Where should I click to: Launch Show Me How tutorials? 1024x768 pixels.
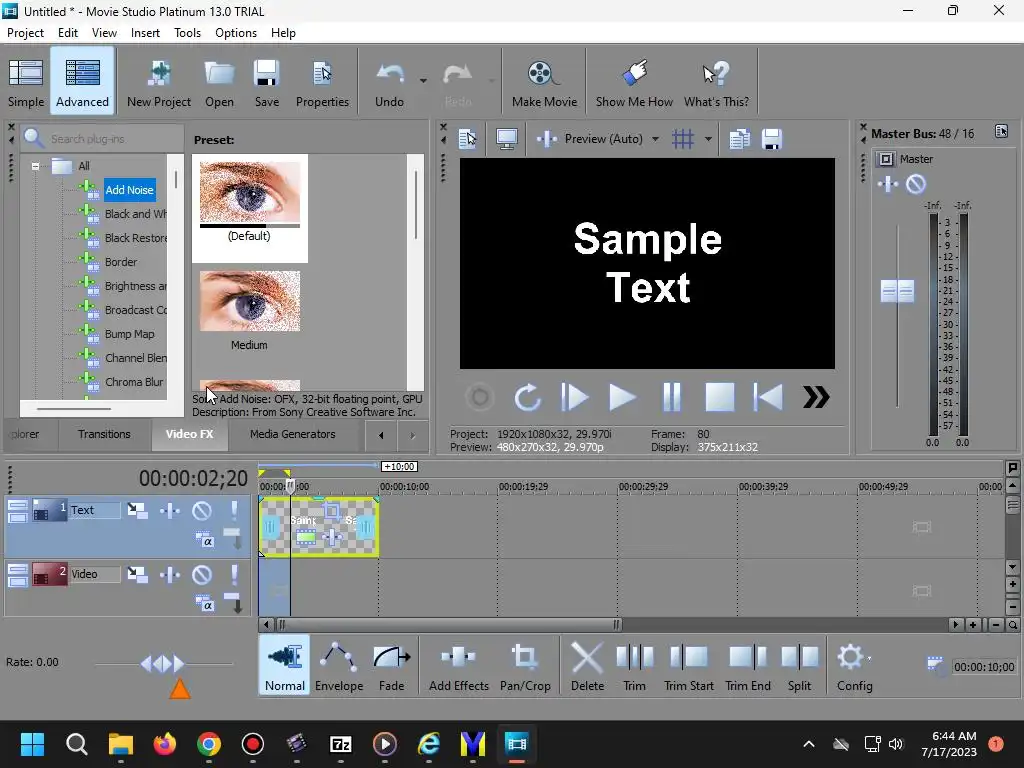(634, 82)
